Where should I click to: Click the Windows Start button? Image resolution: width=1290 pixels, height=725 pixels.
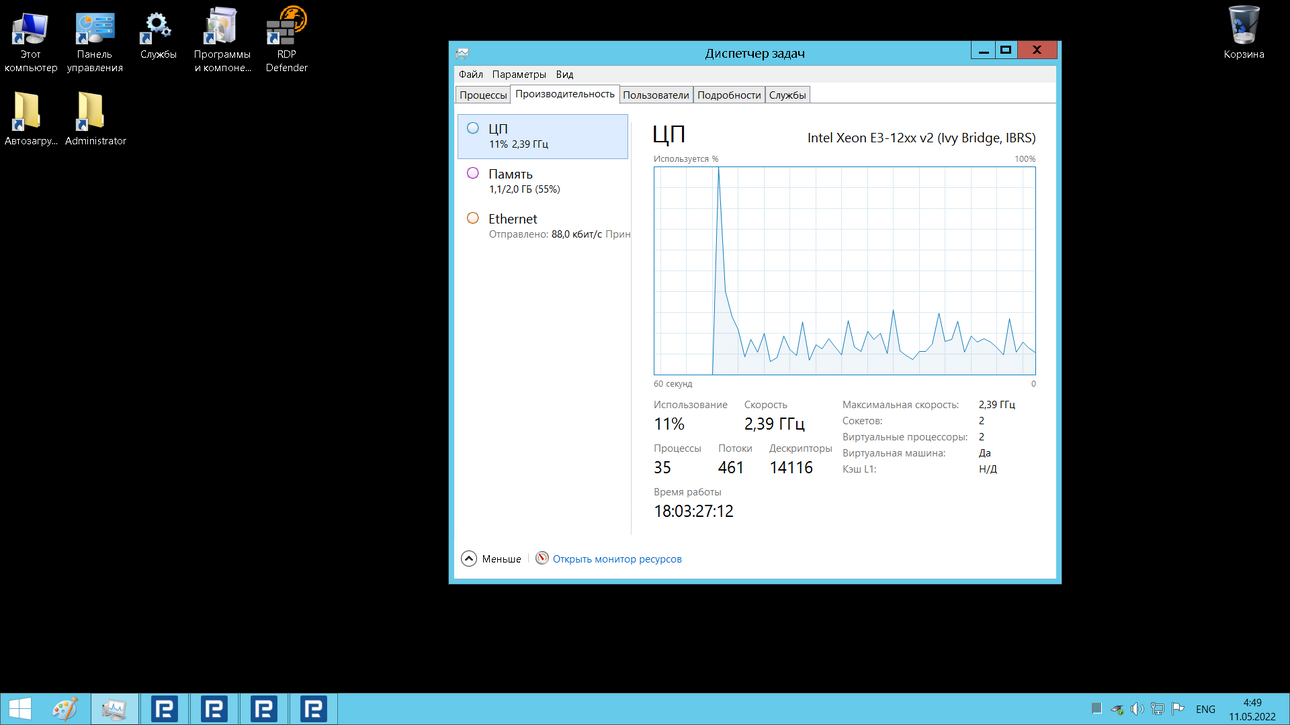coord(20,709)
